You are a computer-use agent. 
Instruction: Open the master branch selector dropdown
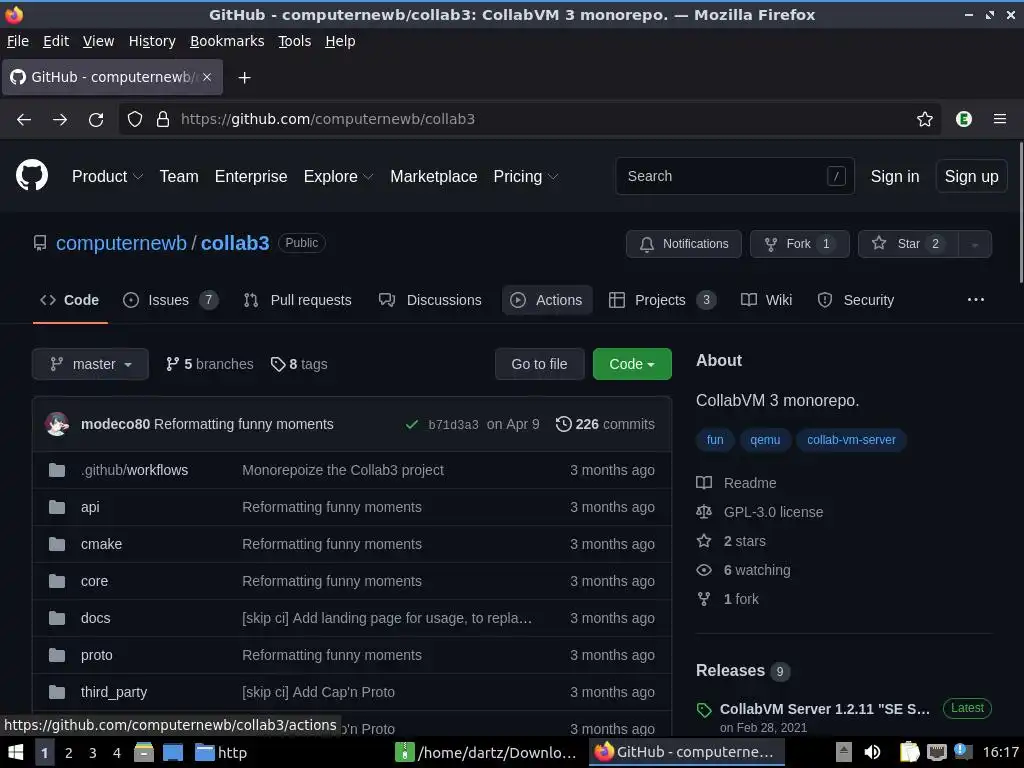coord(90,364)
